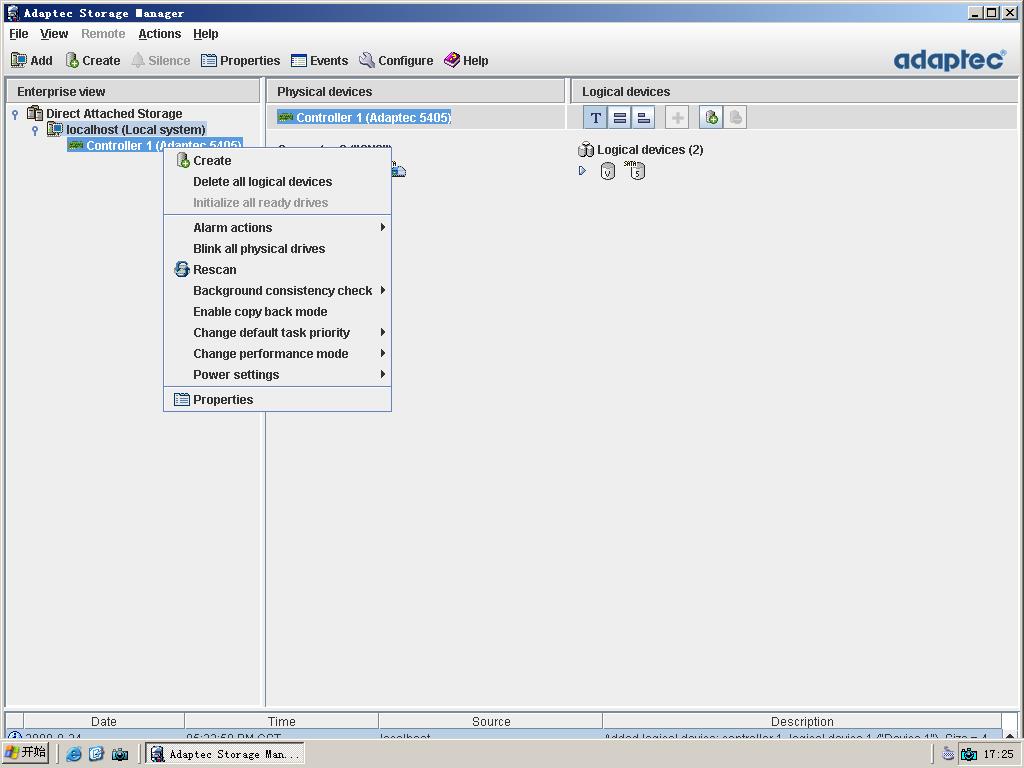Switch to relative size capacity view

pyautogui.click(x=644, y=118)
